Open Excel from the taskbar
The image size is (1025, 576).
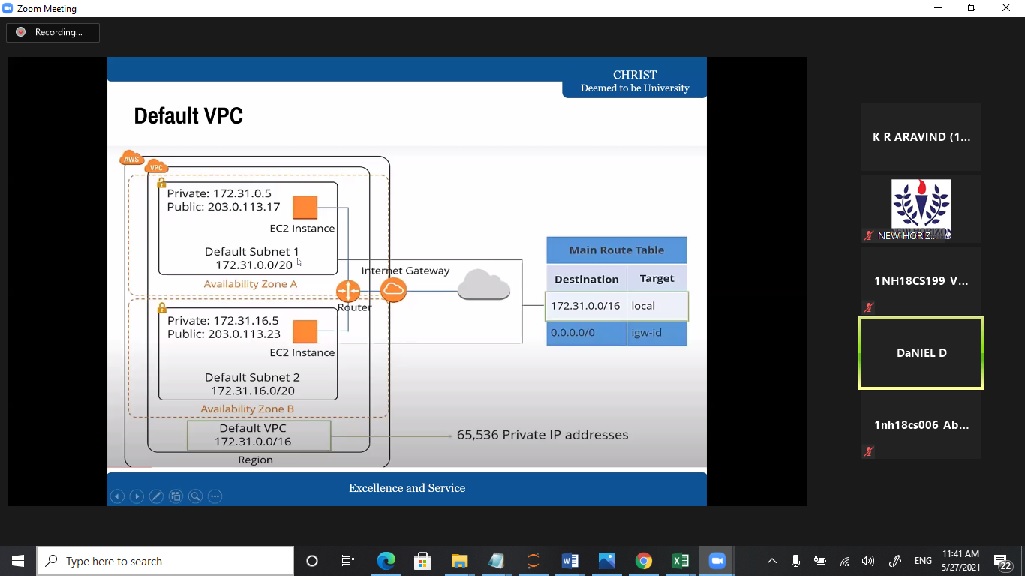point(680,561)
